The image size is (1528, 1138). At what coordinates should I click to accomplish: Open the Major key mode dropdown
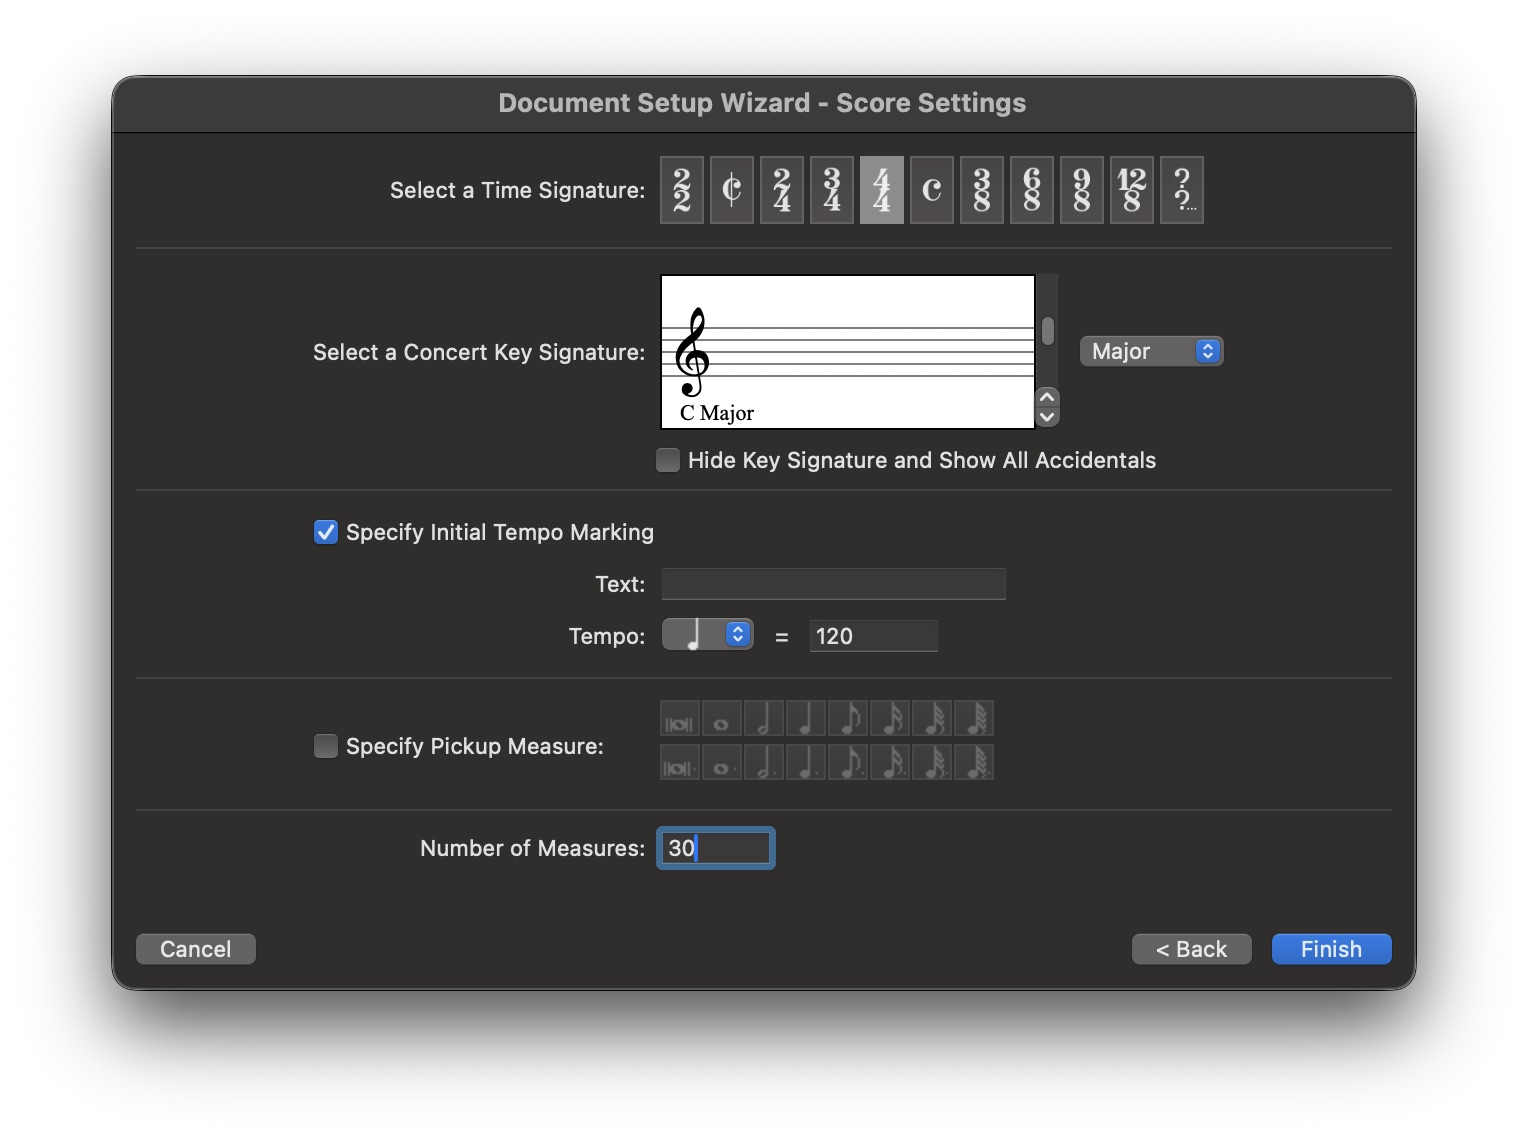tap(1150, 351)
